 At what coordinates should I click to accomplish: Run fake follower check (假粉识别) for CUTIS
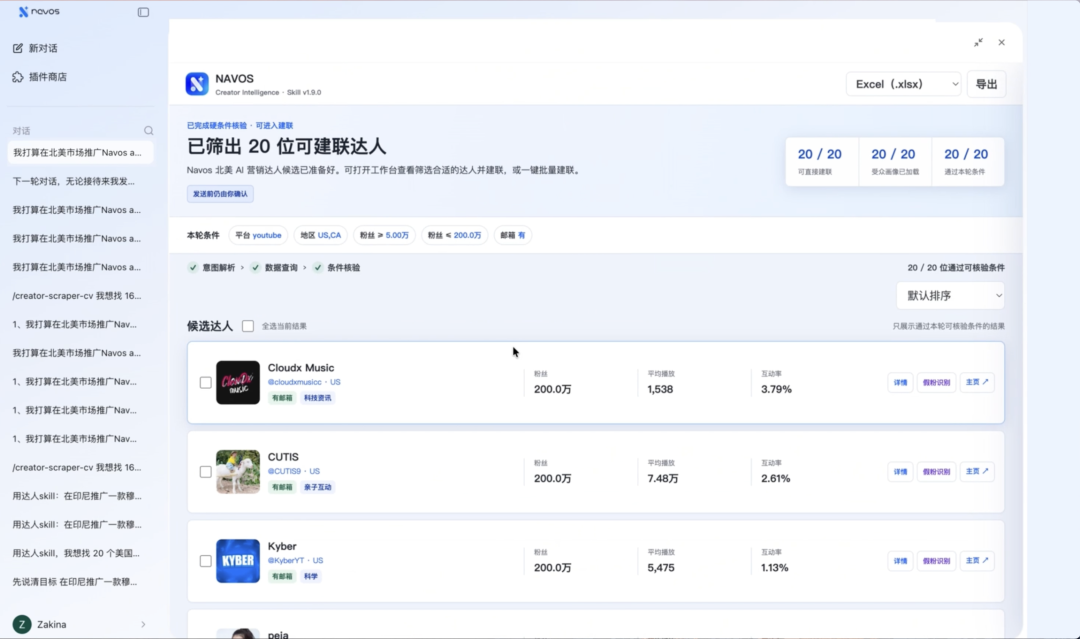coord(936,472)
